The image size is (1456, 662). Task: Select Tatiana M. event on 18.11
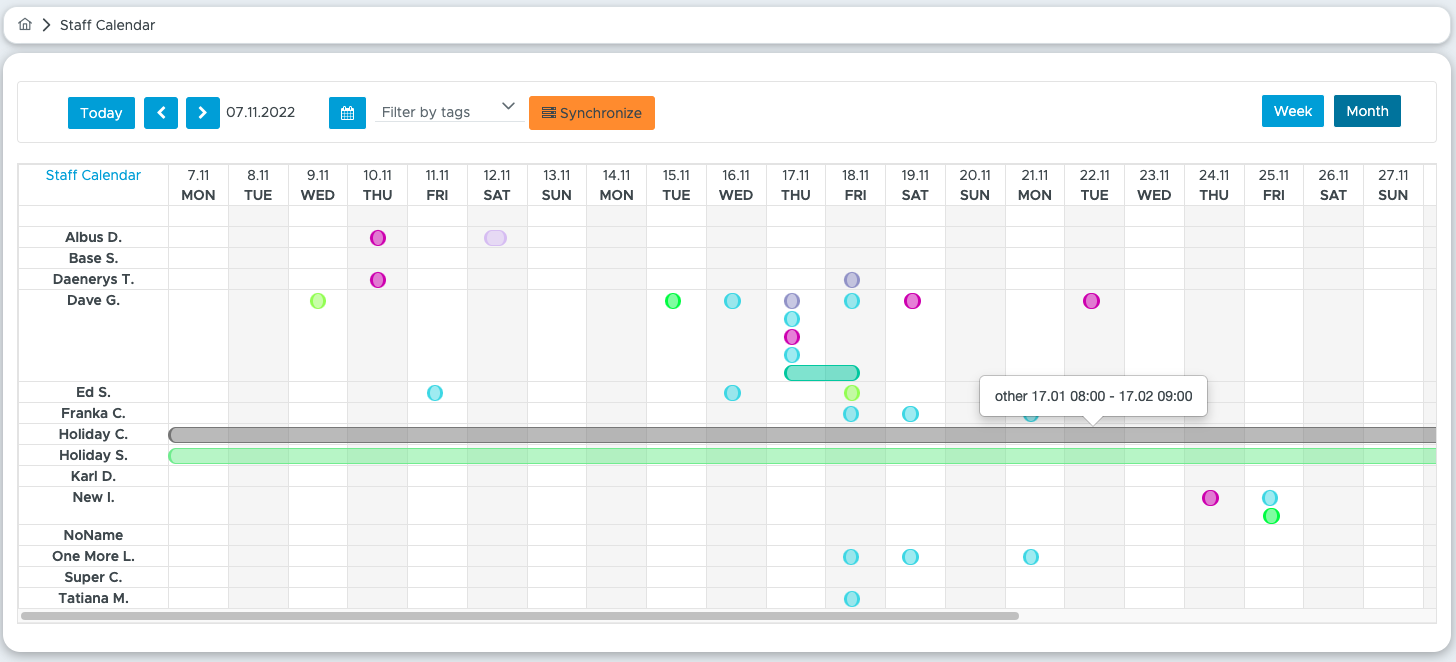[x=852, y=599]
